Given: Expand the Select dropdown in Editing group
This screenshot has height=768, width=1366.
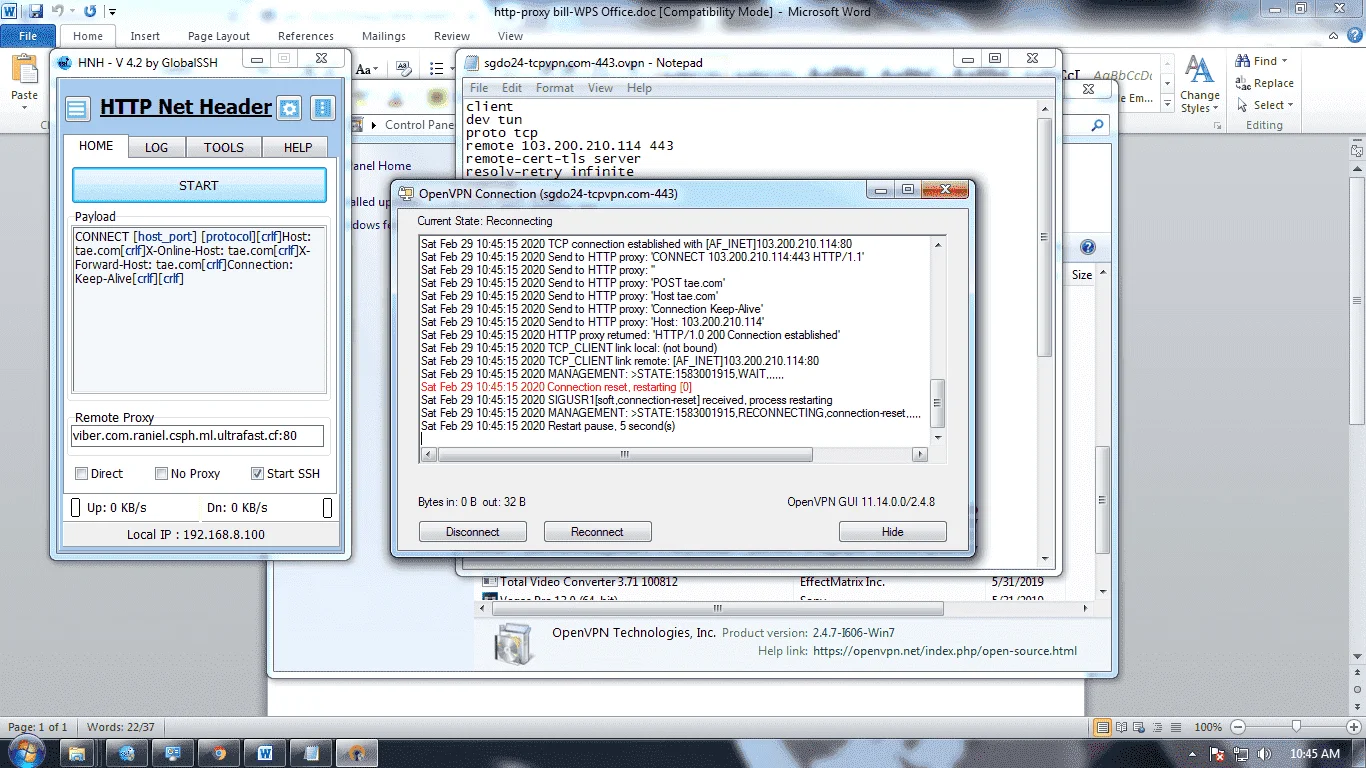Looking at the screenshot, I should click(x=1290, y=105).
